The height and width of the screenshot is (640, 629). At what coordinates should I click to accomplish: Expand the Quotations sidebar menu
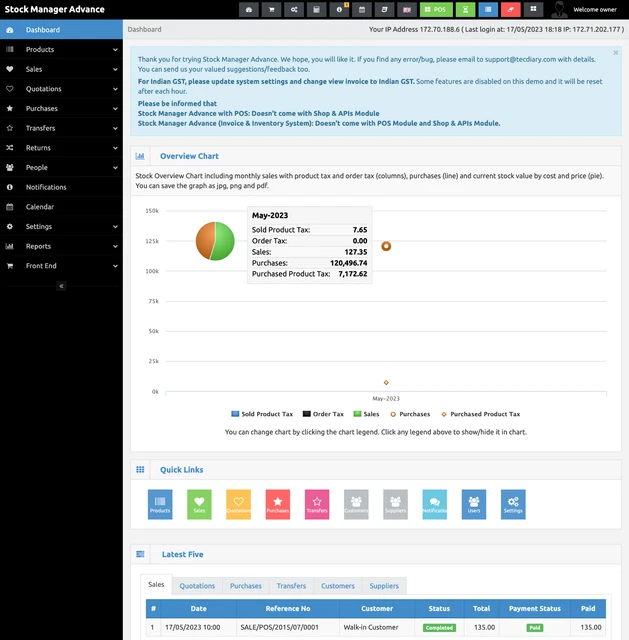(x=61, y=89)
